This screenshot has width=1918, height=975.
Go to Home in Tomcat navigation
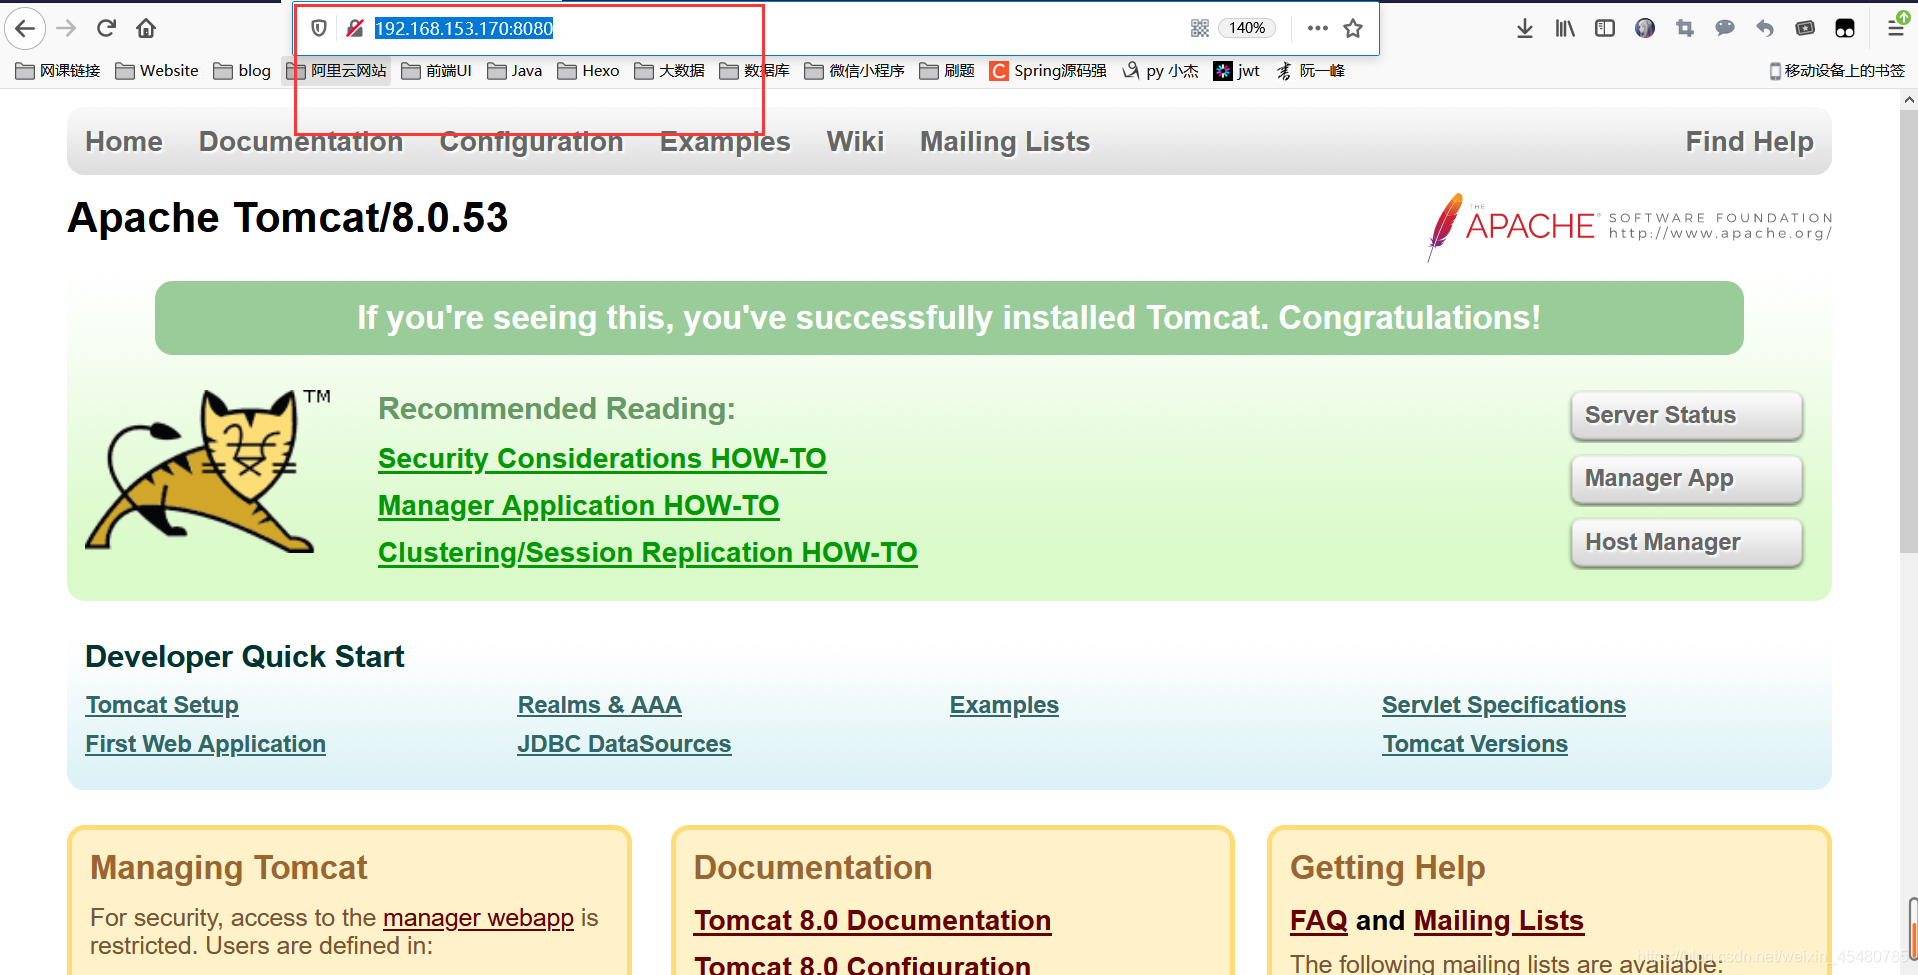point(124,142)
